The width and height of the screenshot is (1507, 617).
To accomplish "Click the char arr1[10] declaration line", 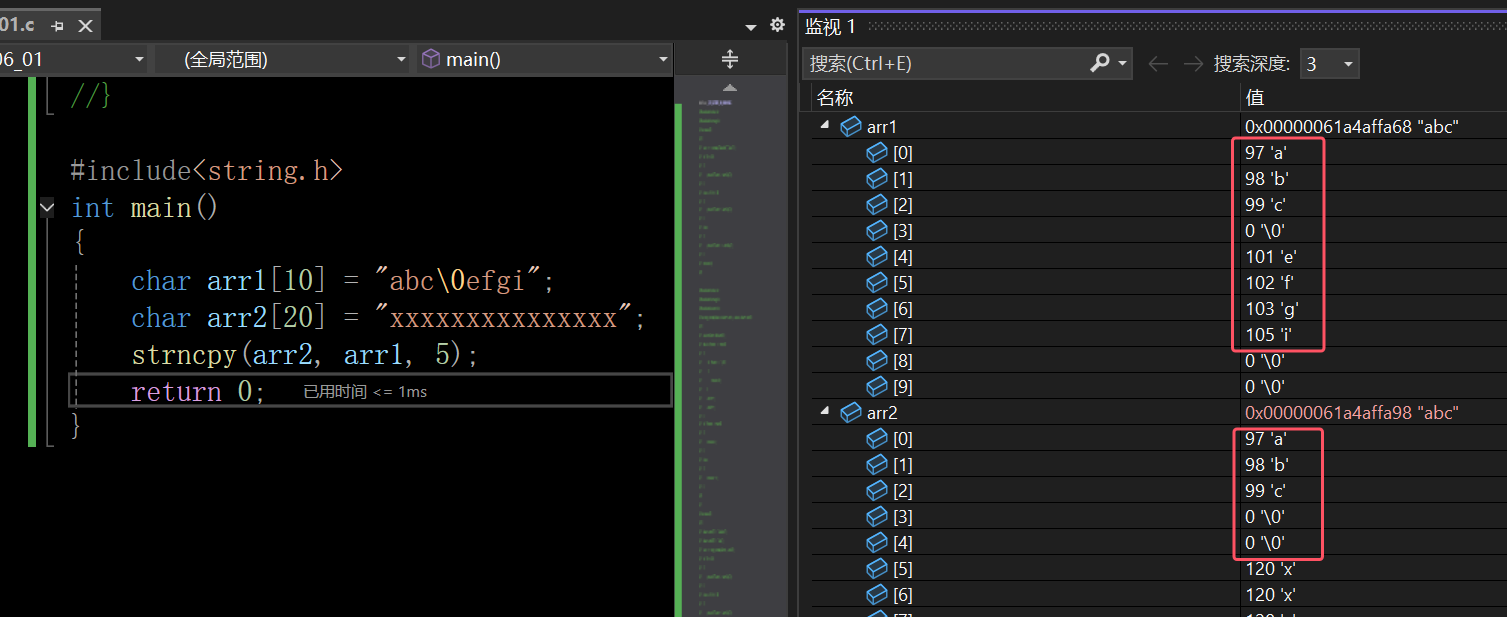I will tap(343, 281).
